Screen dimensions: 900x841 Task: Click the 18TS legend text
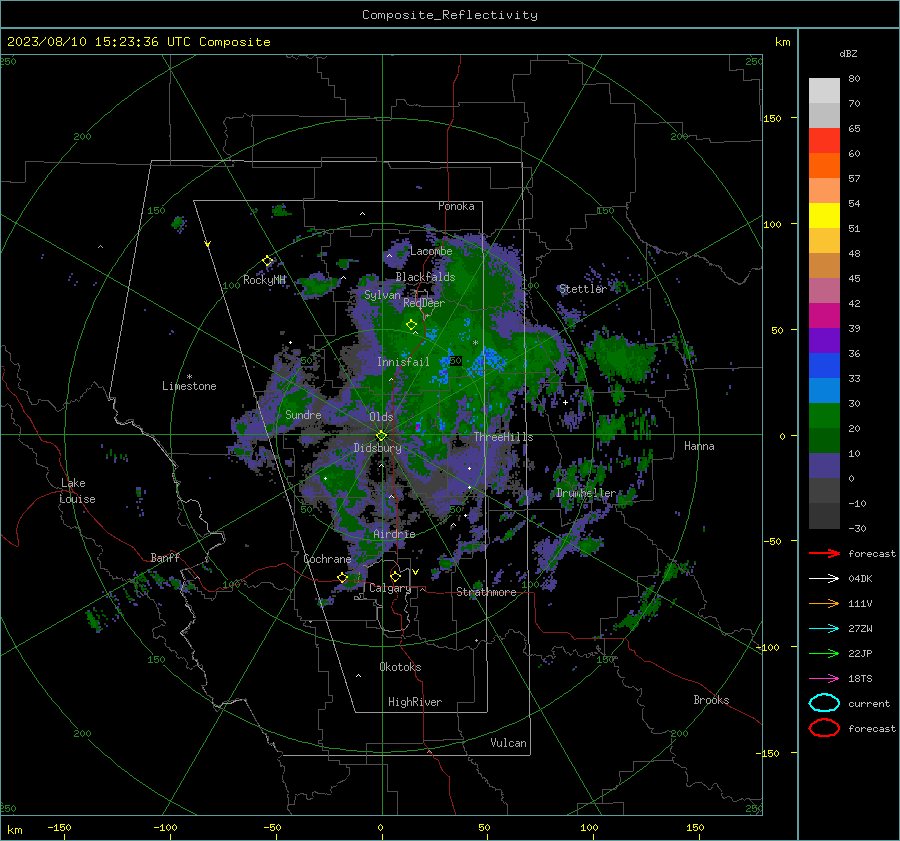(860, 679)
